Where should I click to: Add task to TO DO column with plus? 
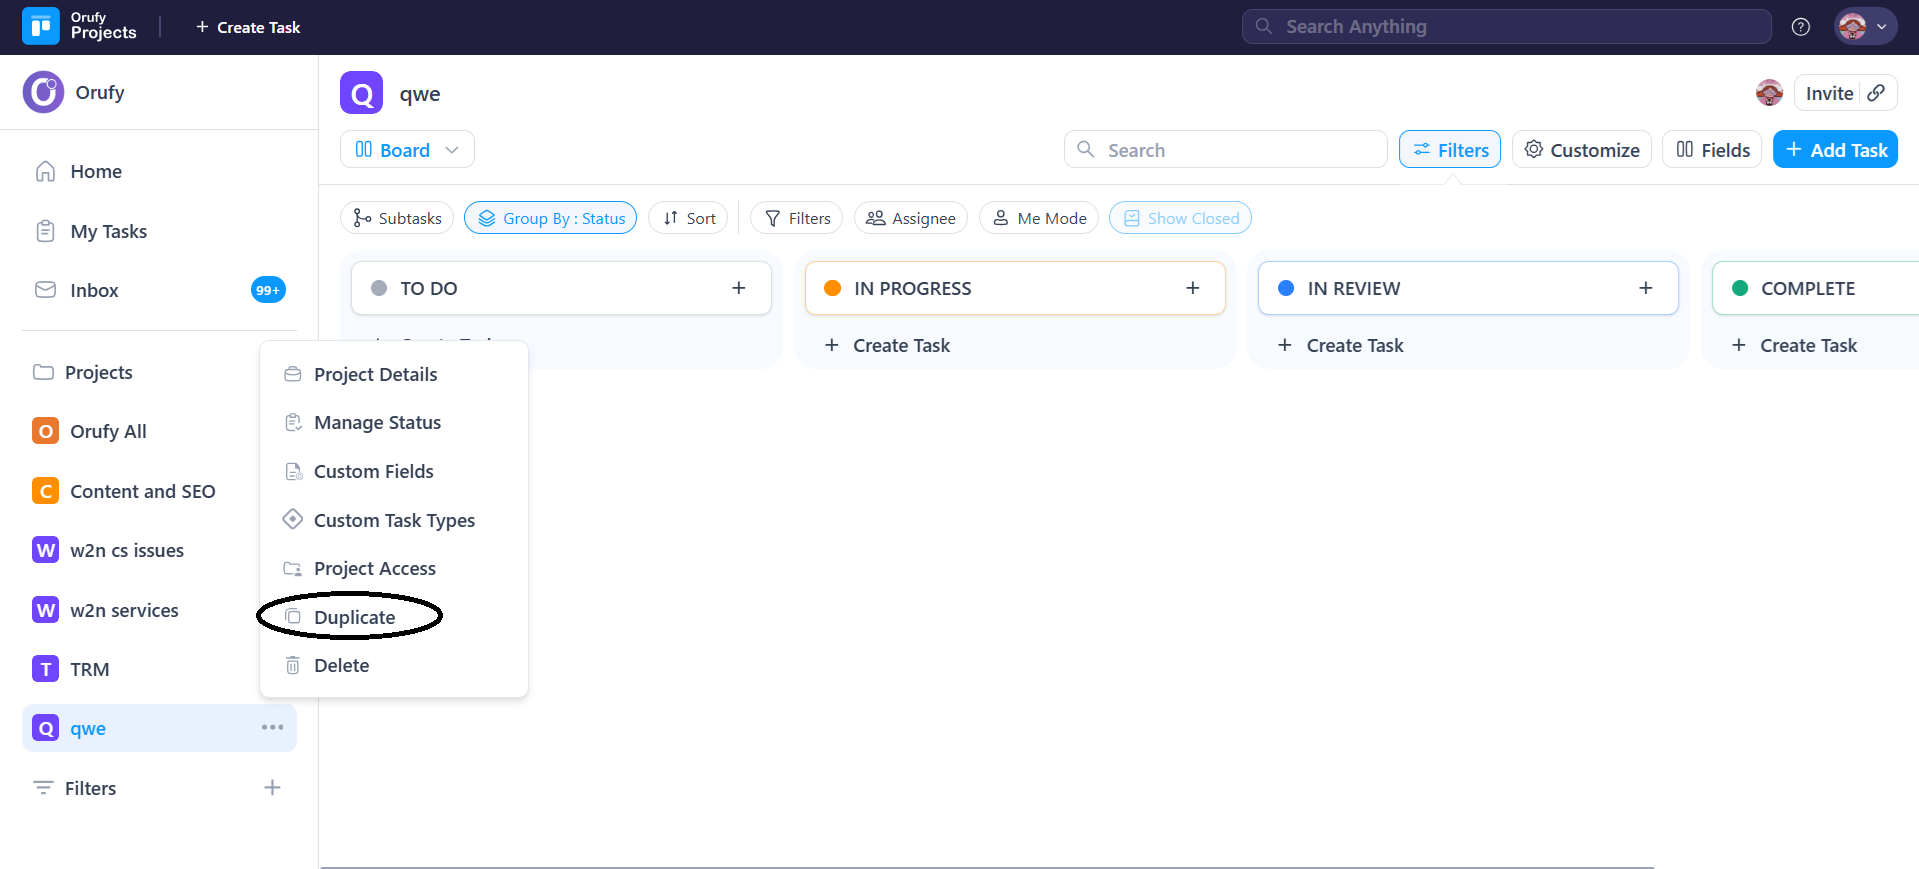739,288
